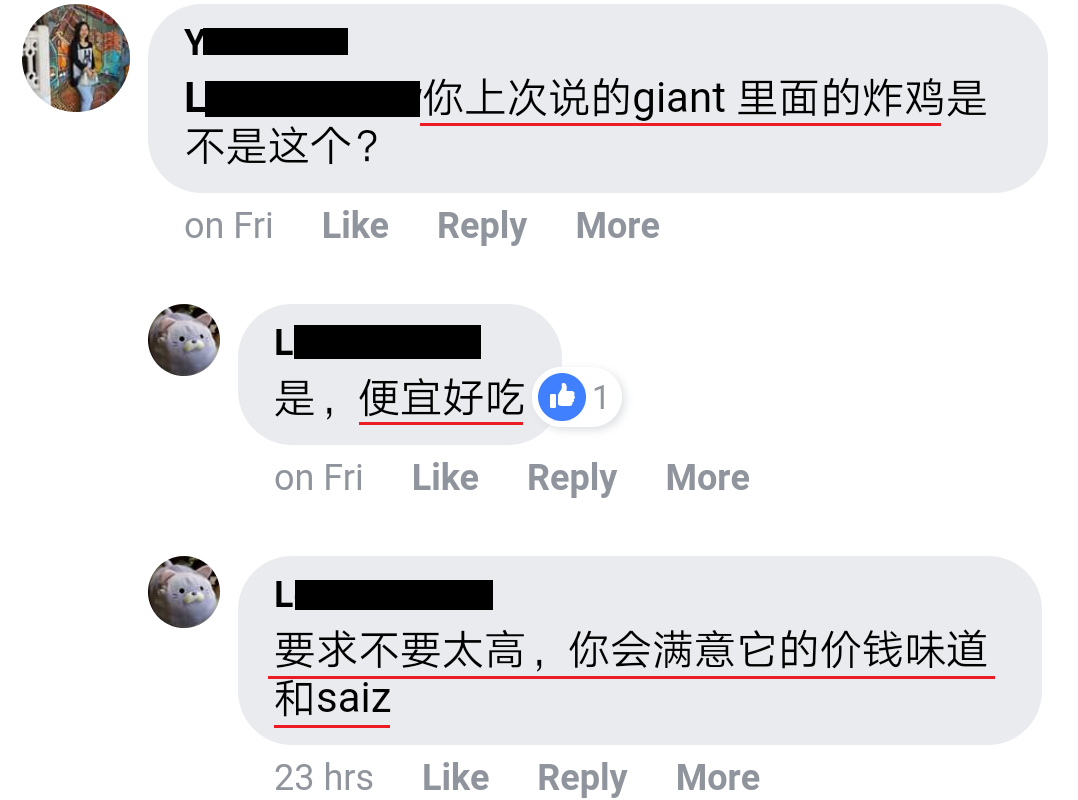Click the '23 hrs' timestamp
The image size is (1078, 800).
coord(324,777)
